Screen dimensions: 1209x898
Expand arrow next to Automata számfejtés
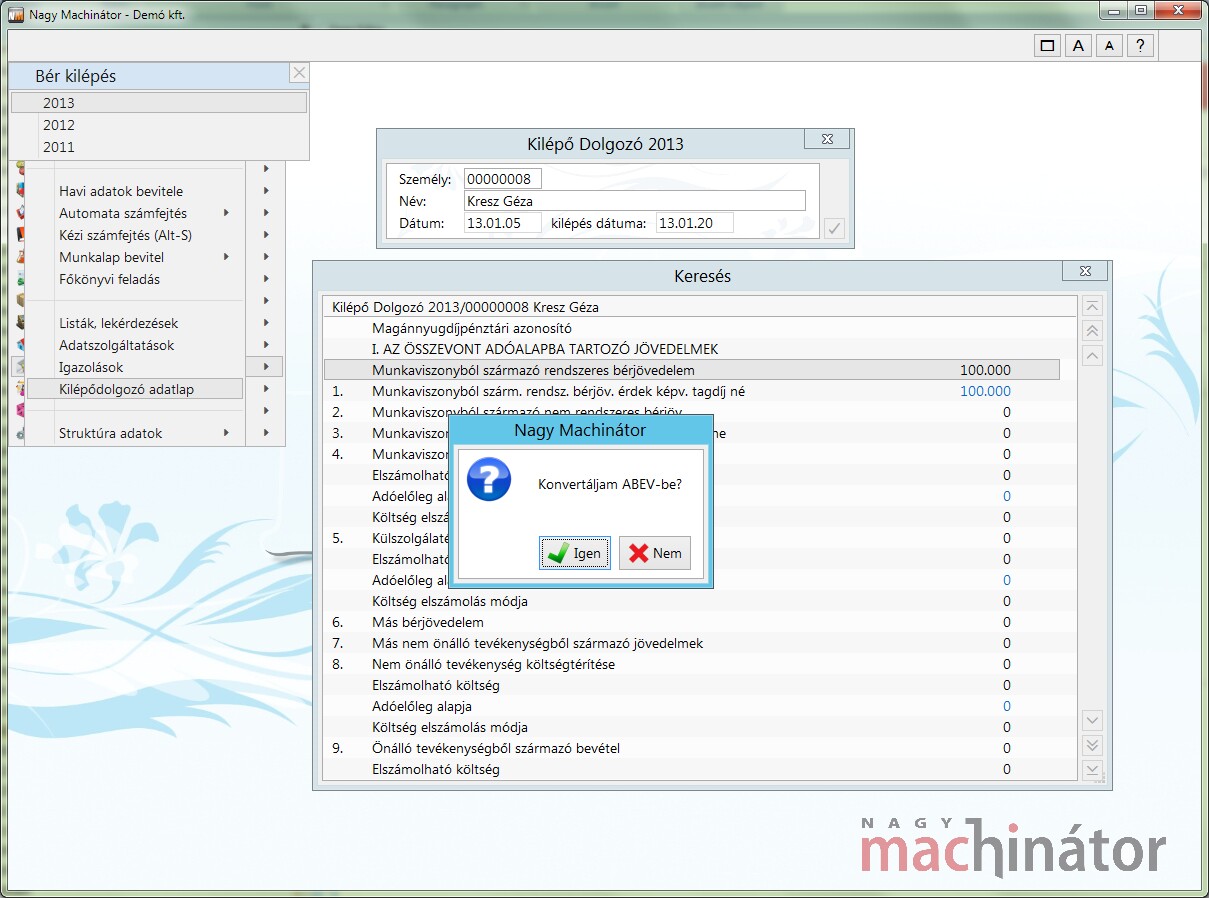tap(227, 213)
